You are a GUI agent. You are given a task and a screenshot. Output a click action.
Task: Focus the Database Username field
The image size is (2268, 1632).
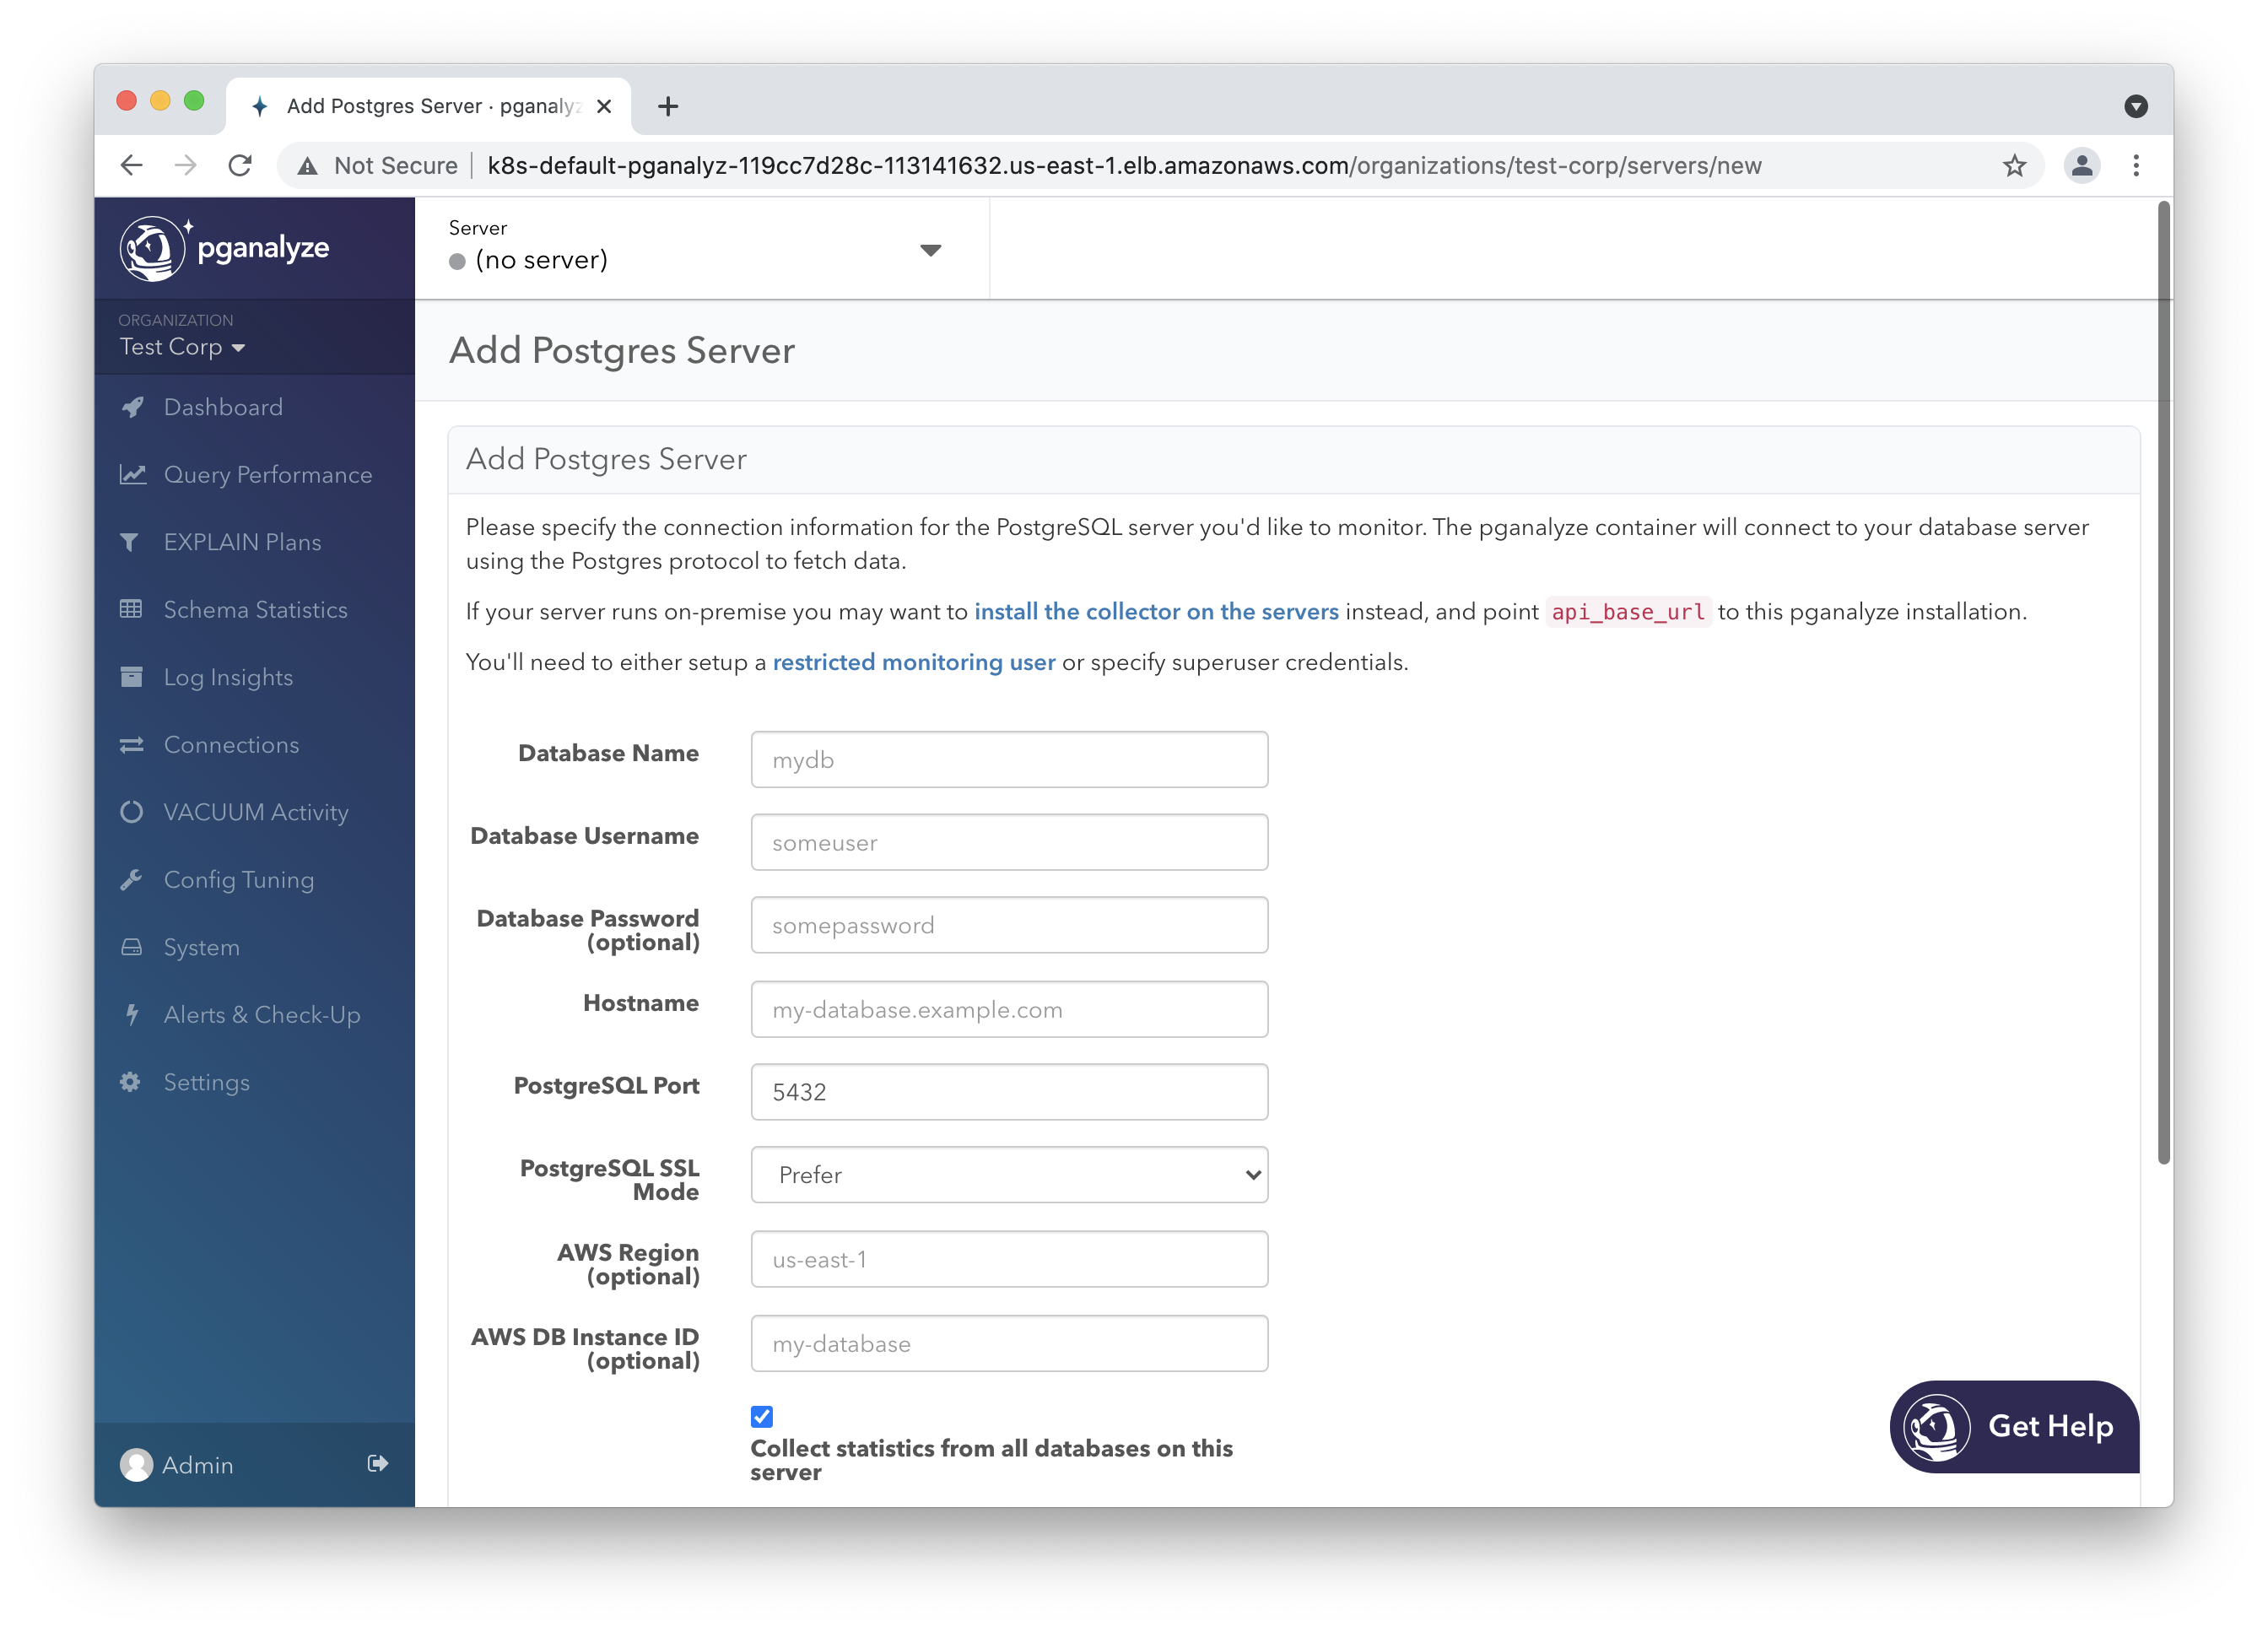pos(1009,842)
